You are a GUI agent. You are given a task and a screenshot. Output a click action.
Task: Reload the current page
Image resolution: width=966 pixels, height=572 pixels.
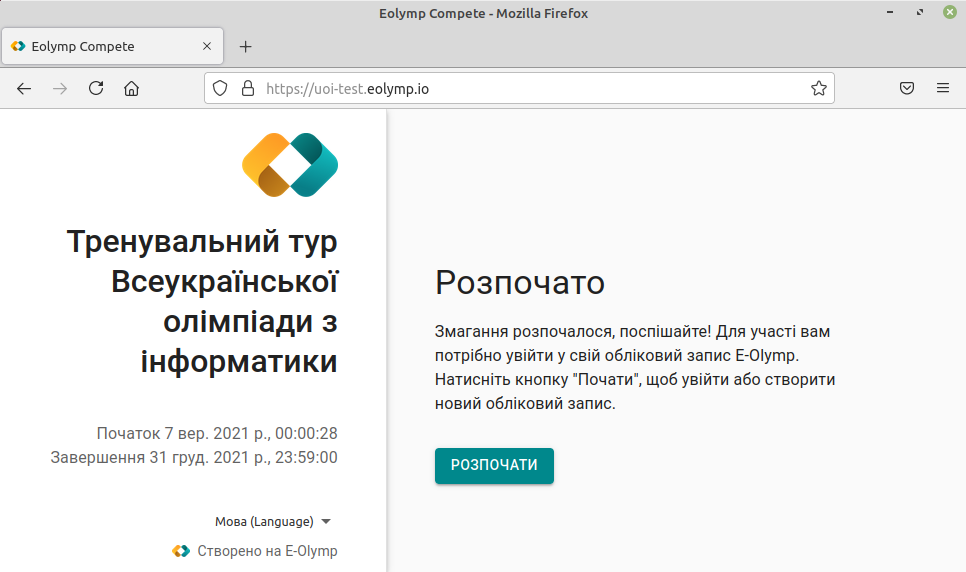(x=95, y=88)
